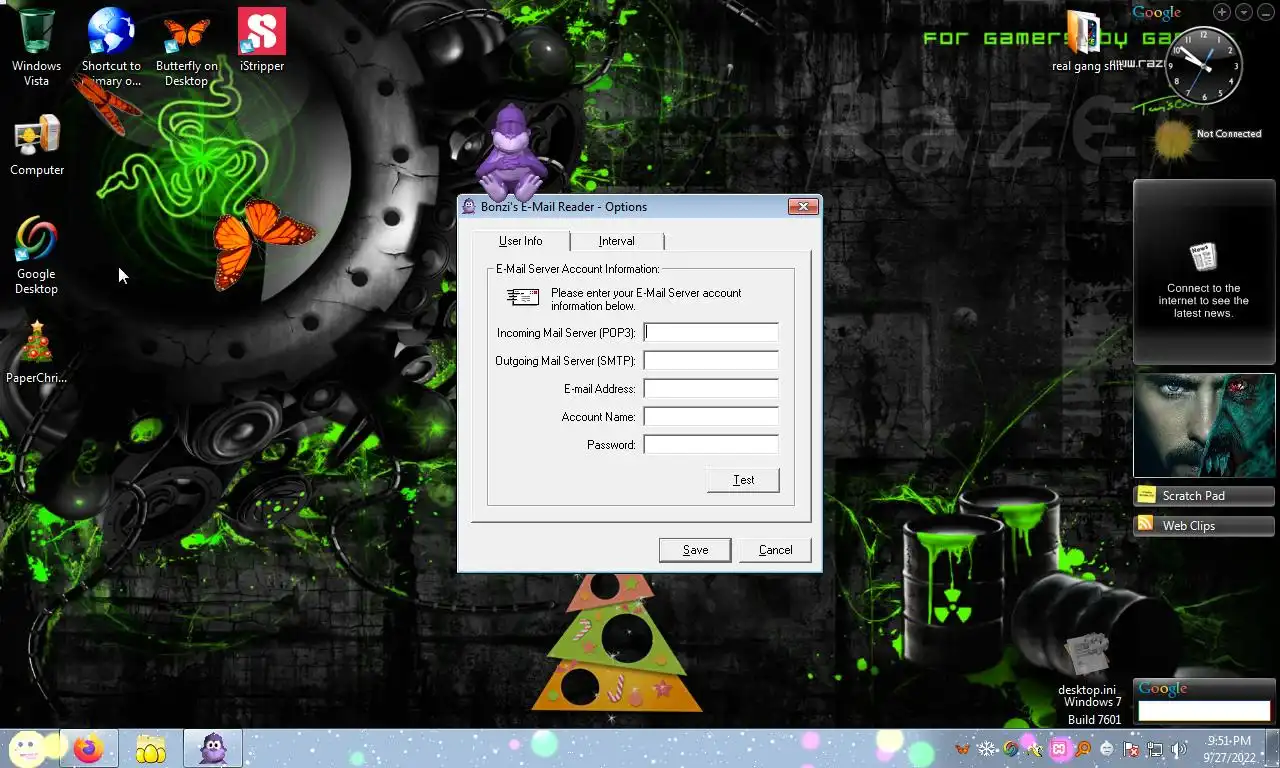The width and height of the screenshot is (1280, 768).
Task: Select the folder icon named real gang
Action: 1085,42
